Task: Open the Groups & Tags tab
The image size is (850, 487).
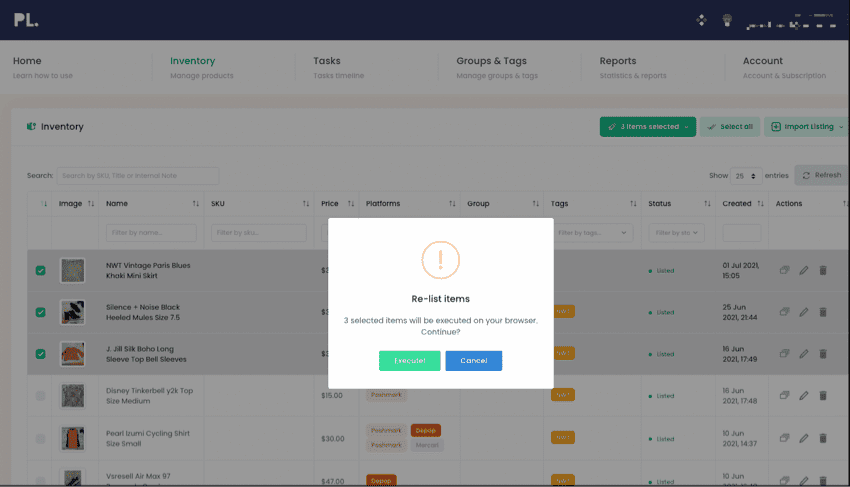Action: coord(497,67)
